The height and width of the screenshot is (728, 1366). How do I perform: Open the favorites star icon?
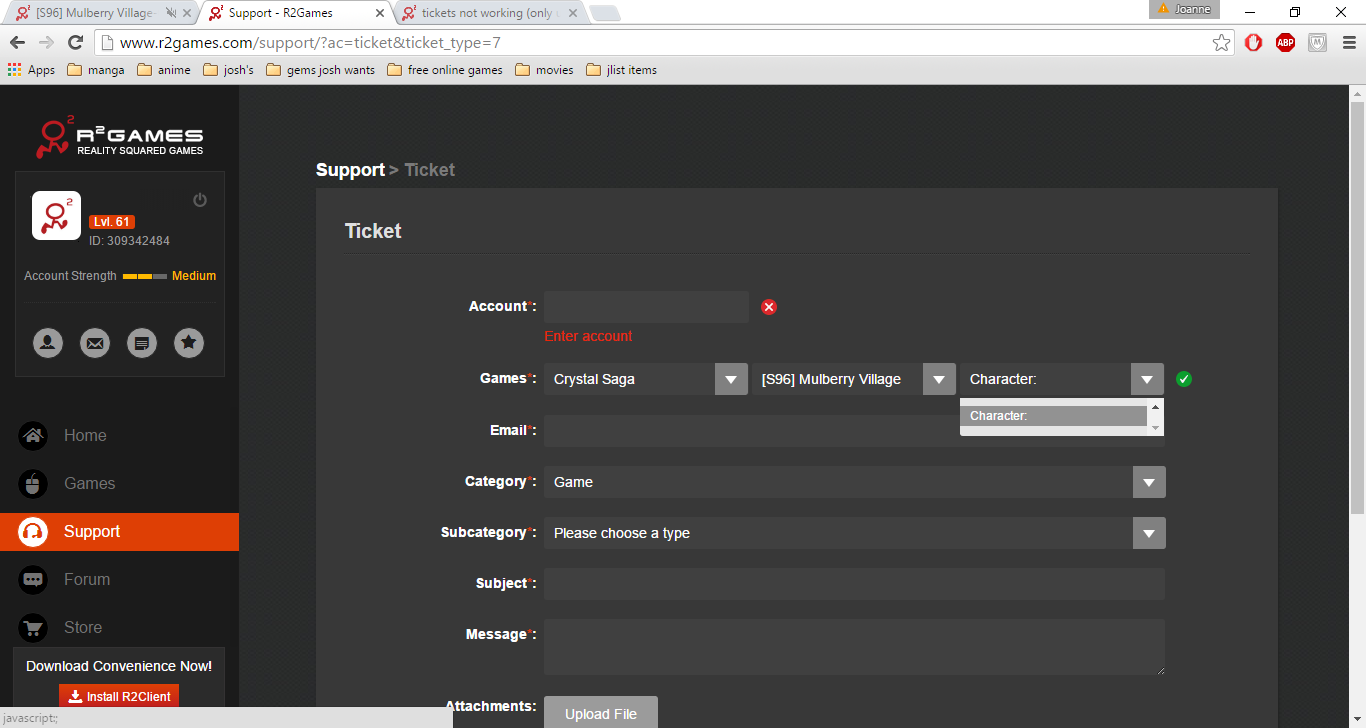tap(189, 343)
